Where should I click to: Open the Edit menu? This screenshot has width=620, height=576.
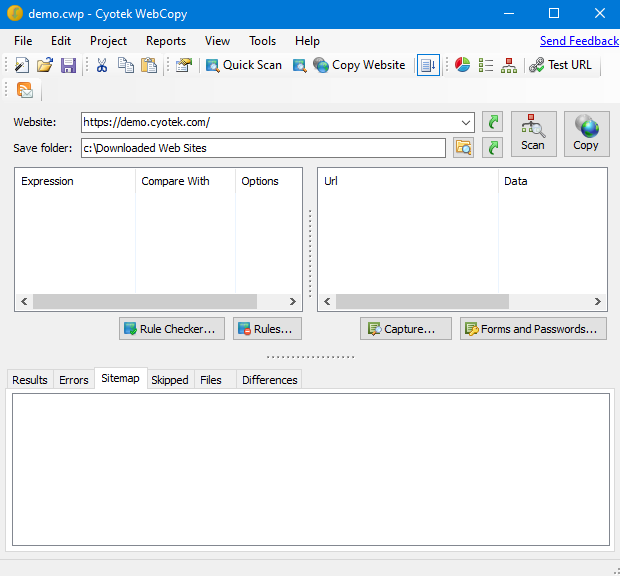(x=61, y=41)
